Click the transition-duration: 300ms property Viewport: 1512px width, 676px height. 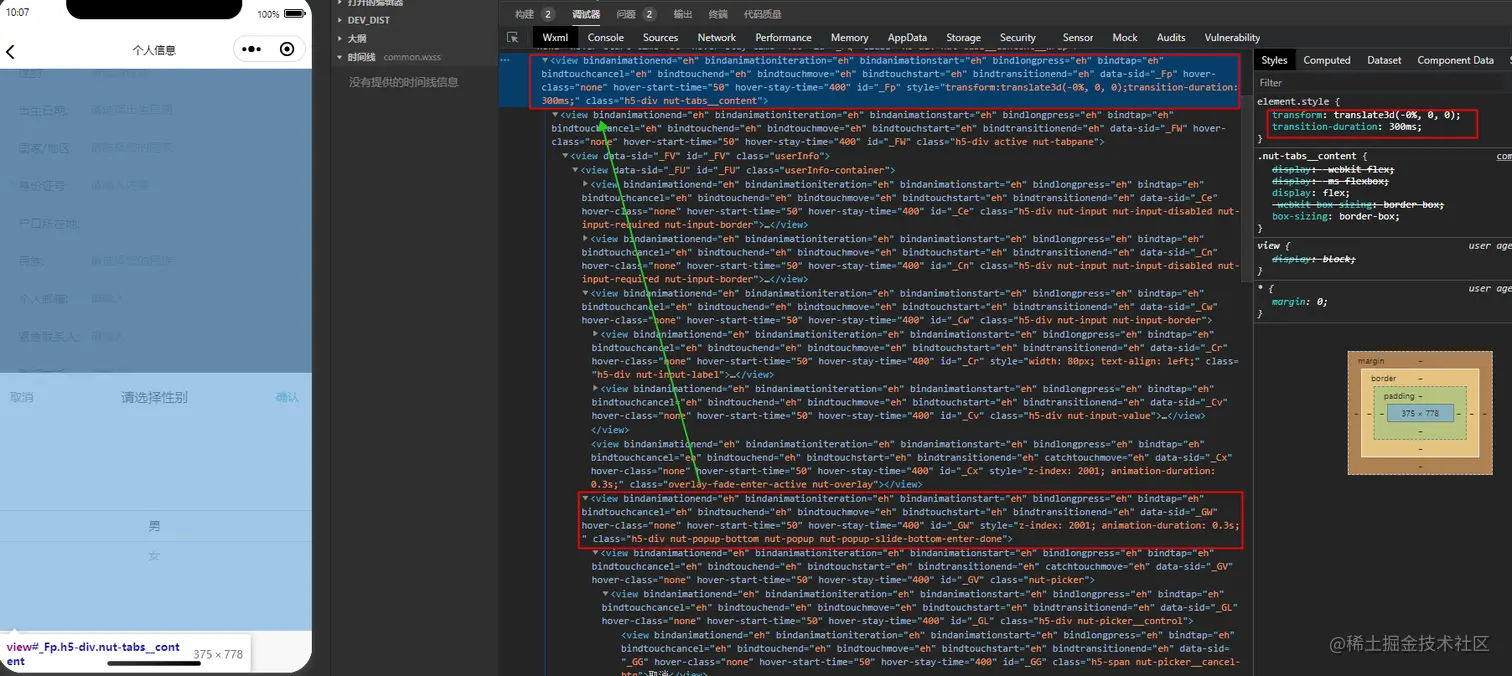pyautogui.click(x=1346, y=127)
